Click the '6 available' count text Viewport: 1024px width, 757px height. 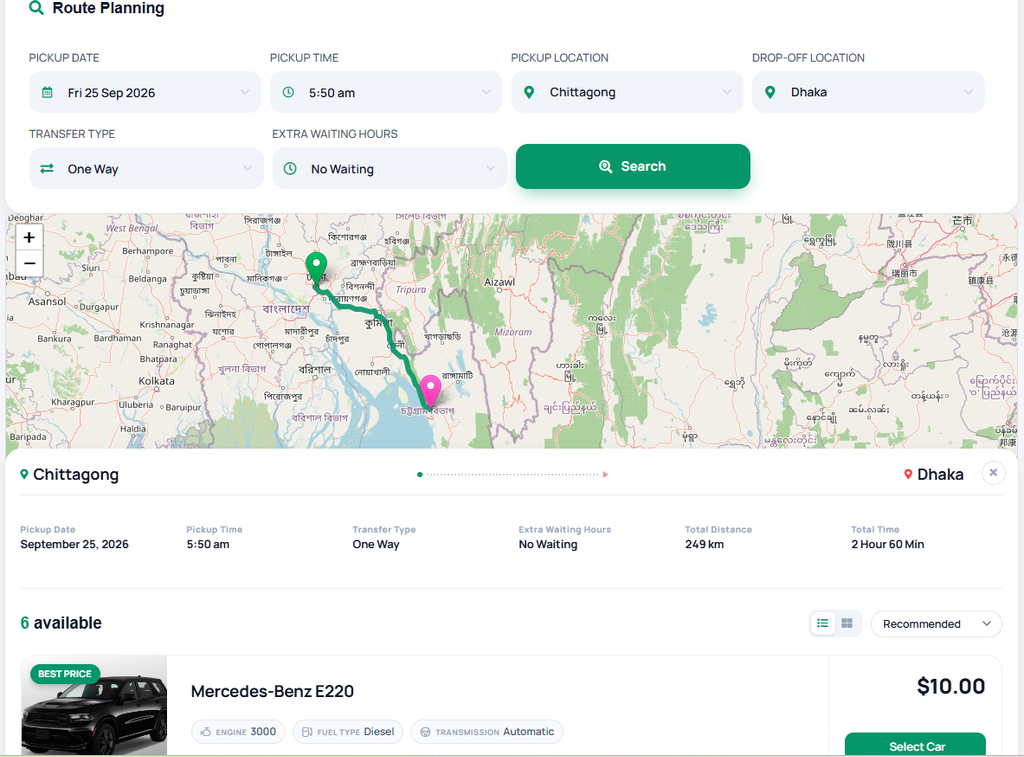pos(61,622)
